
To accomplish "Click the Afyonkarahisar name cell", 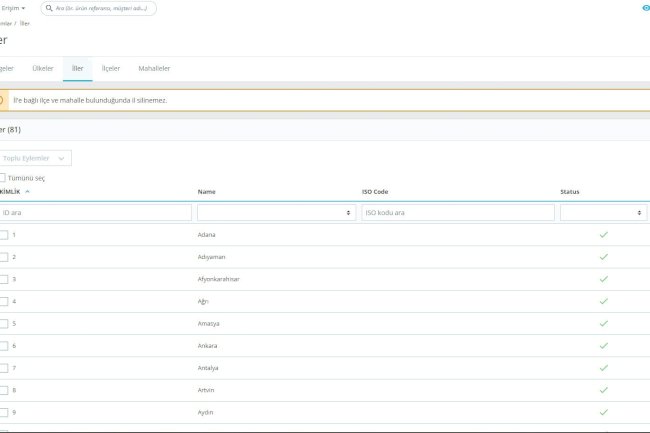I will pyautogui.click(x=218, y=279).
